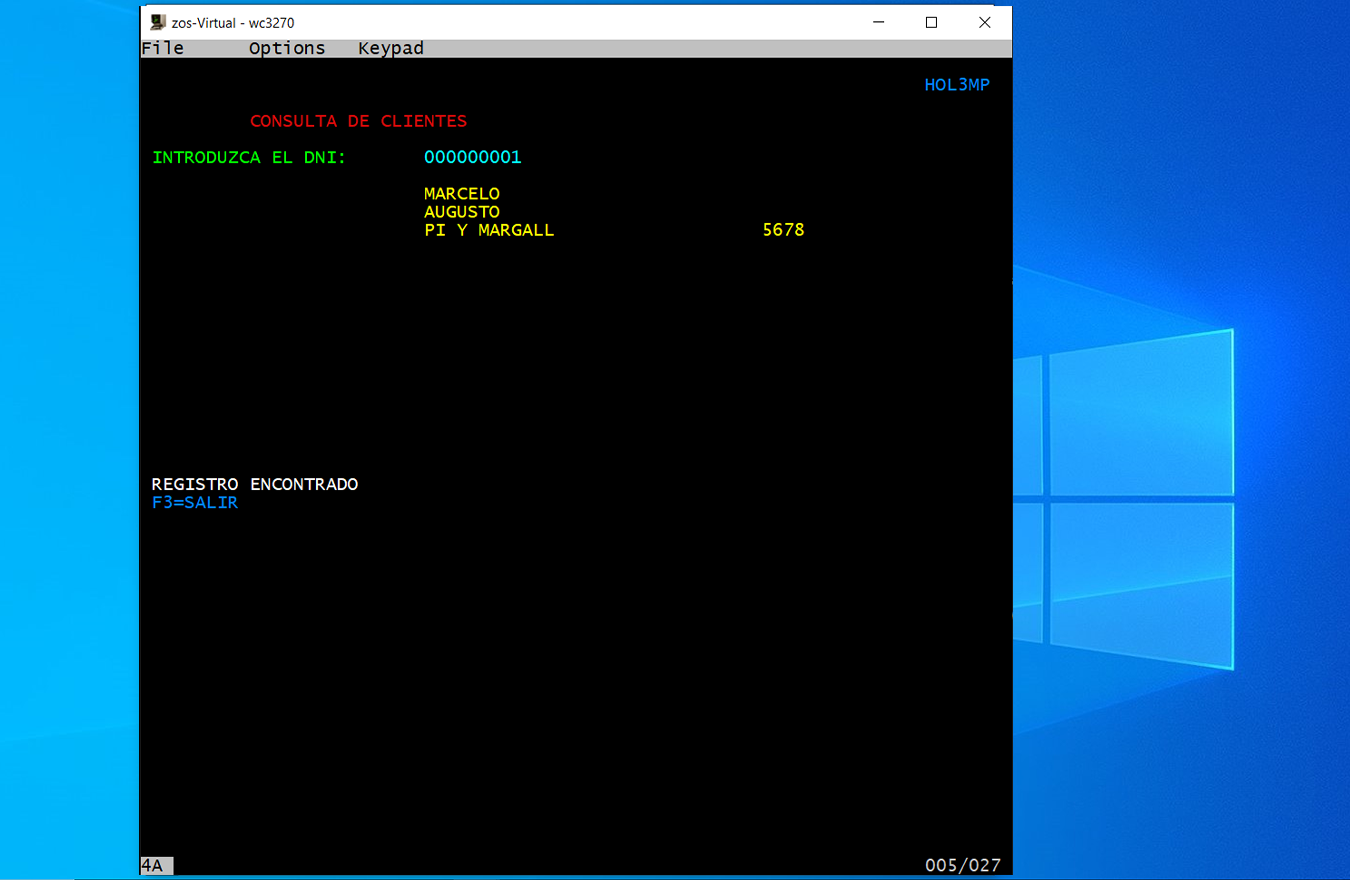Screen dimensions: 1350x880
Task: Click the MARCELO name field
Action: (x=461, y=193)
